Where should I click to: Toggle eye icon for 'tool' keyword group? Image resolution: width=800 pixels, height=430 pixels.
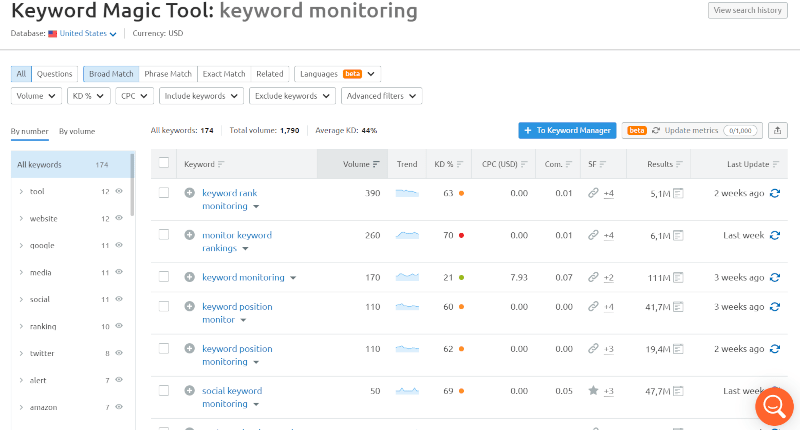click(119, 191)
